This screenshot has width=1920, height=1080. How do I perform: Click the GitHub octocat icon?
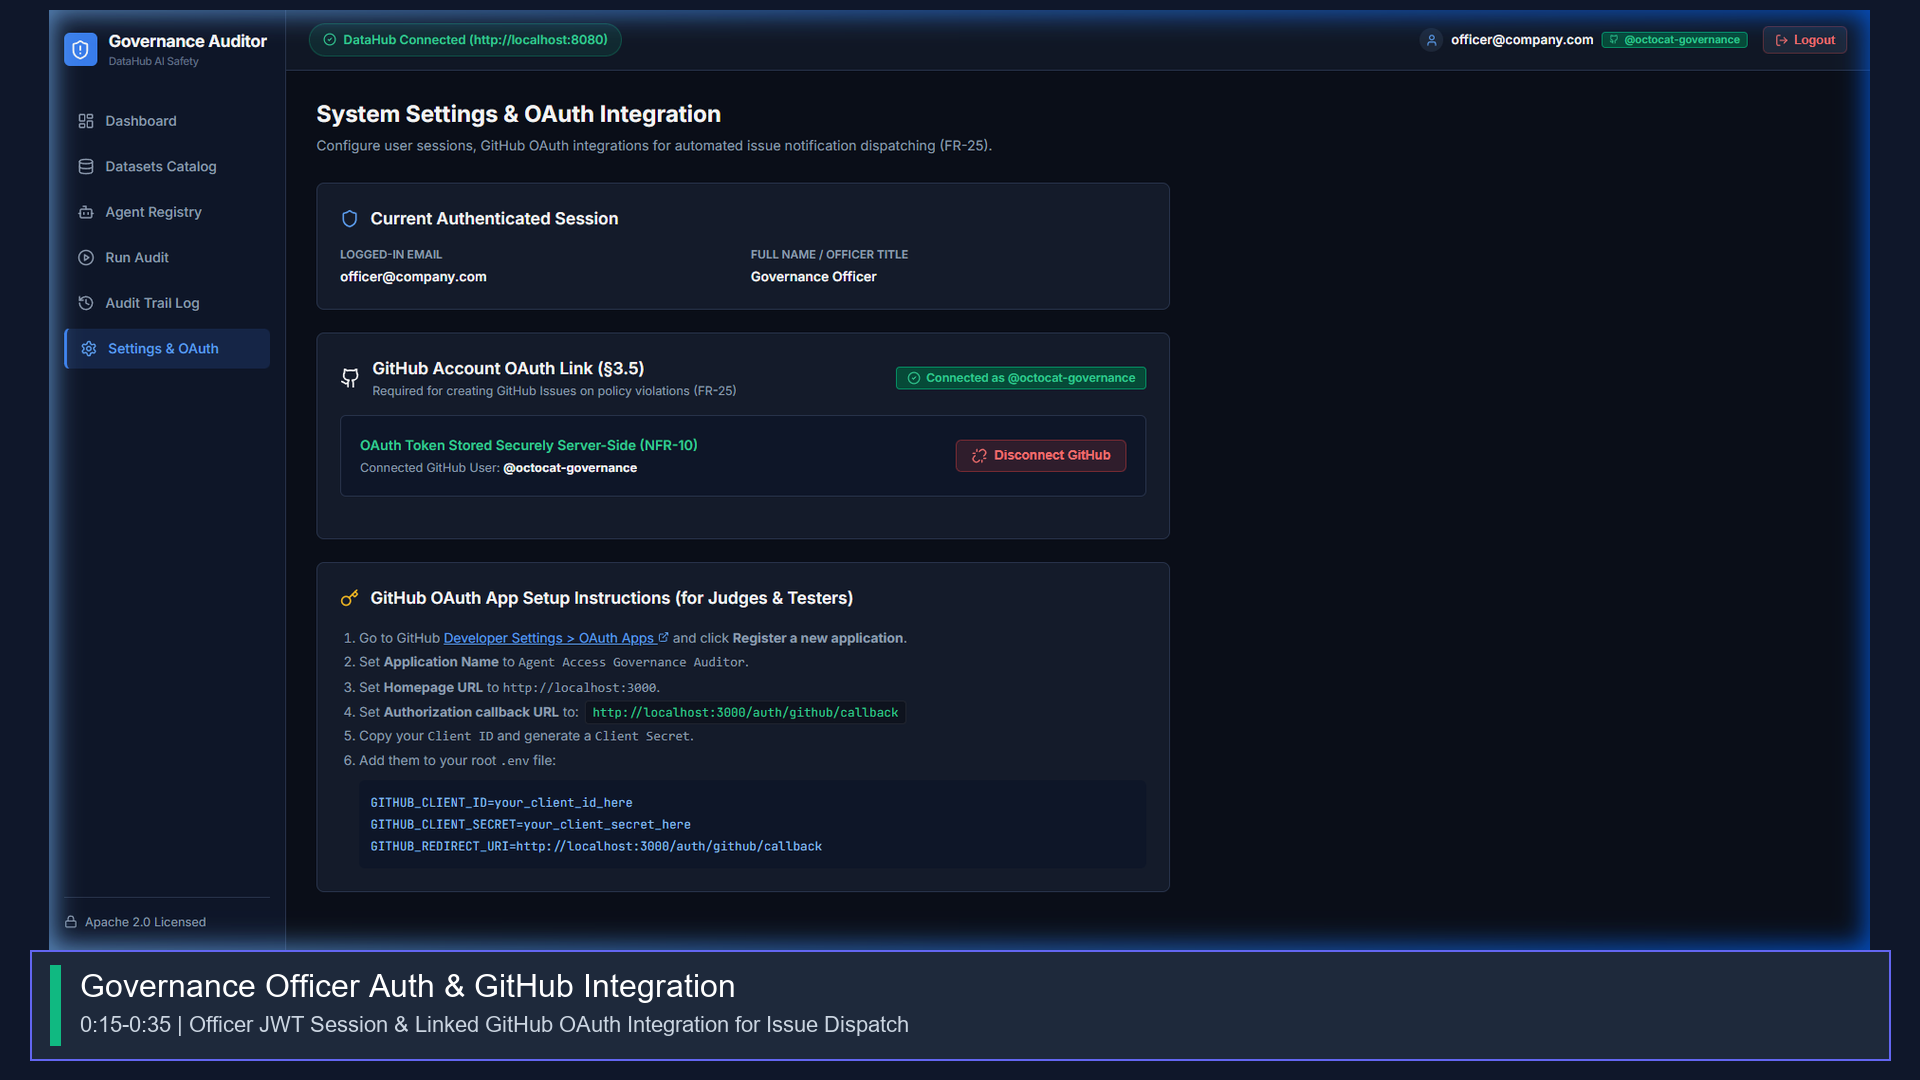coord(350,378)
